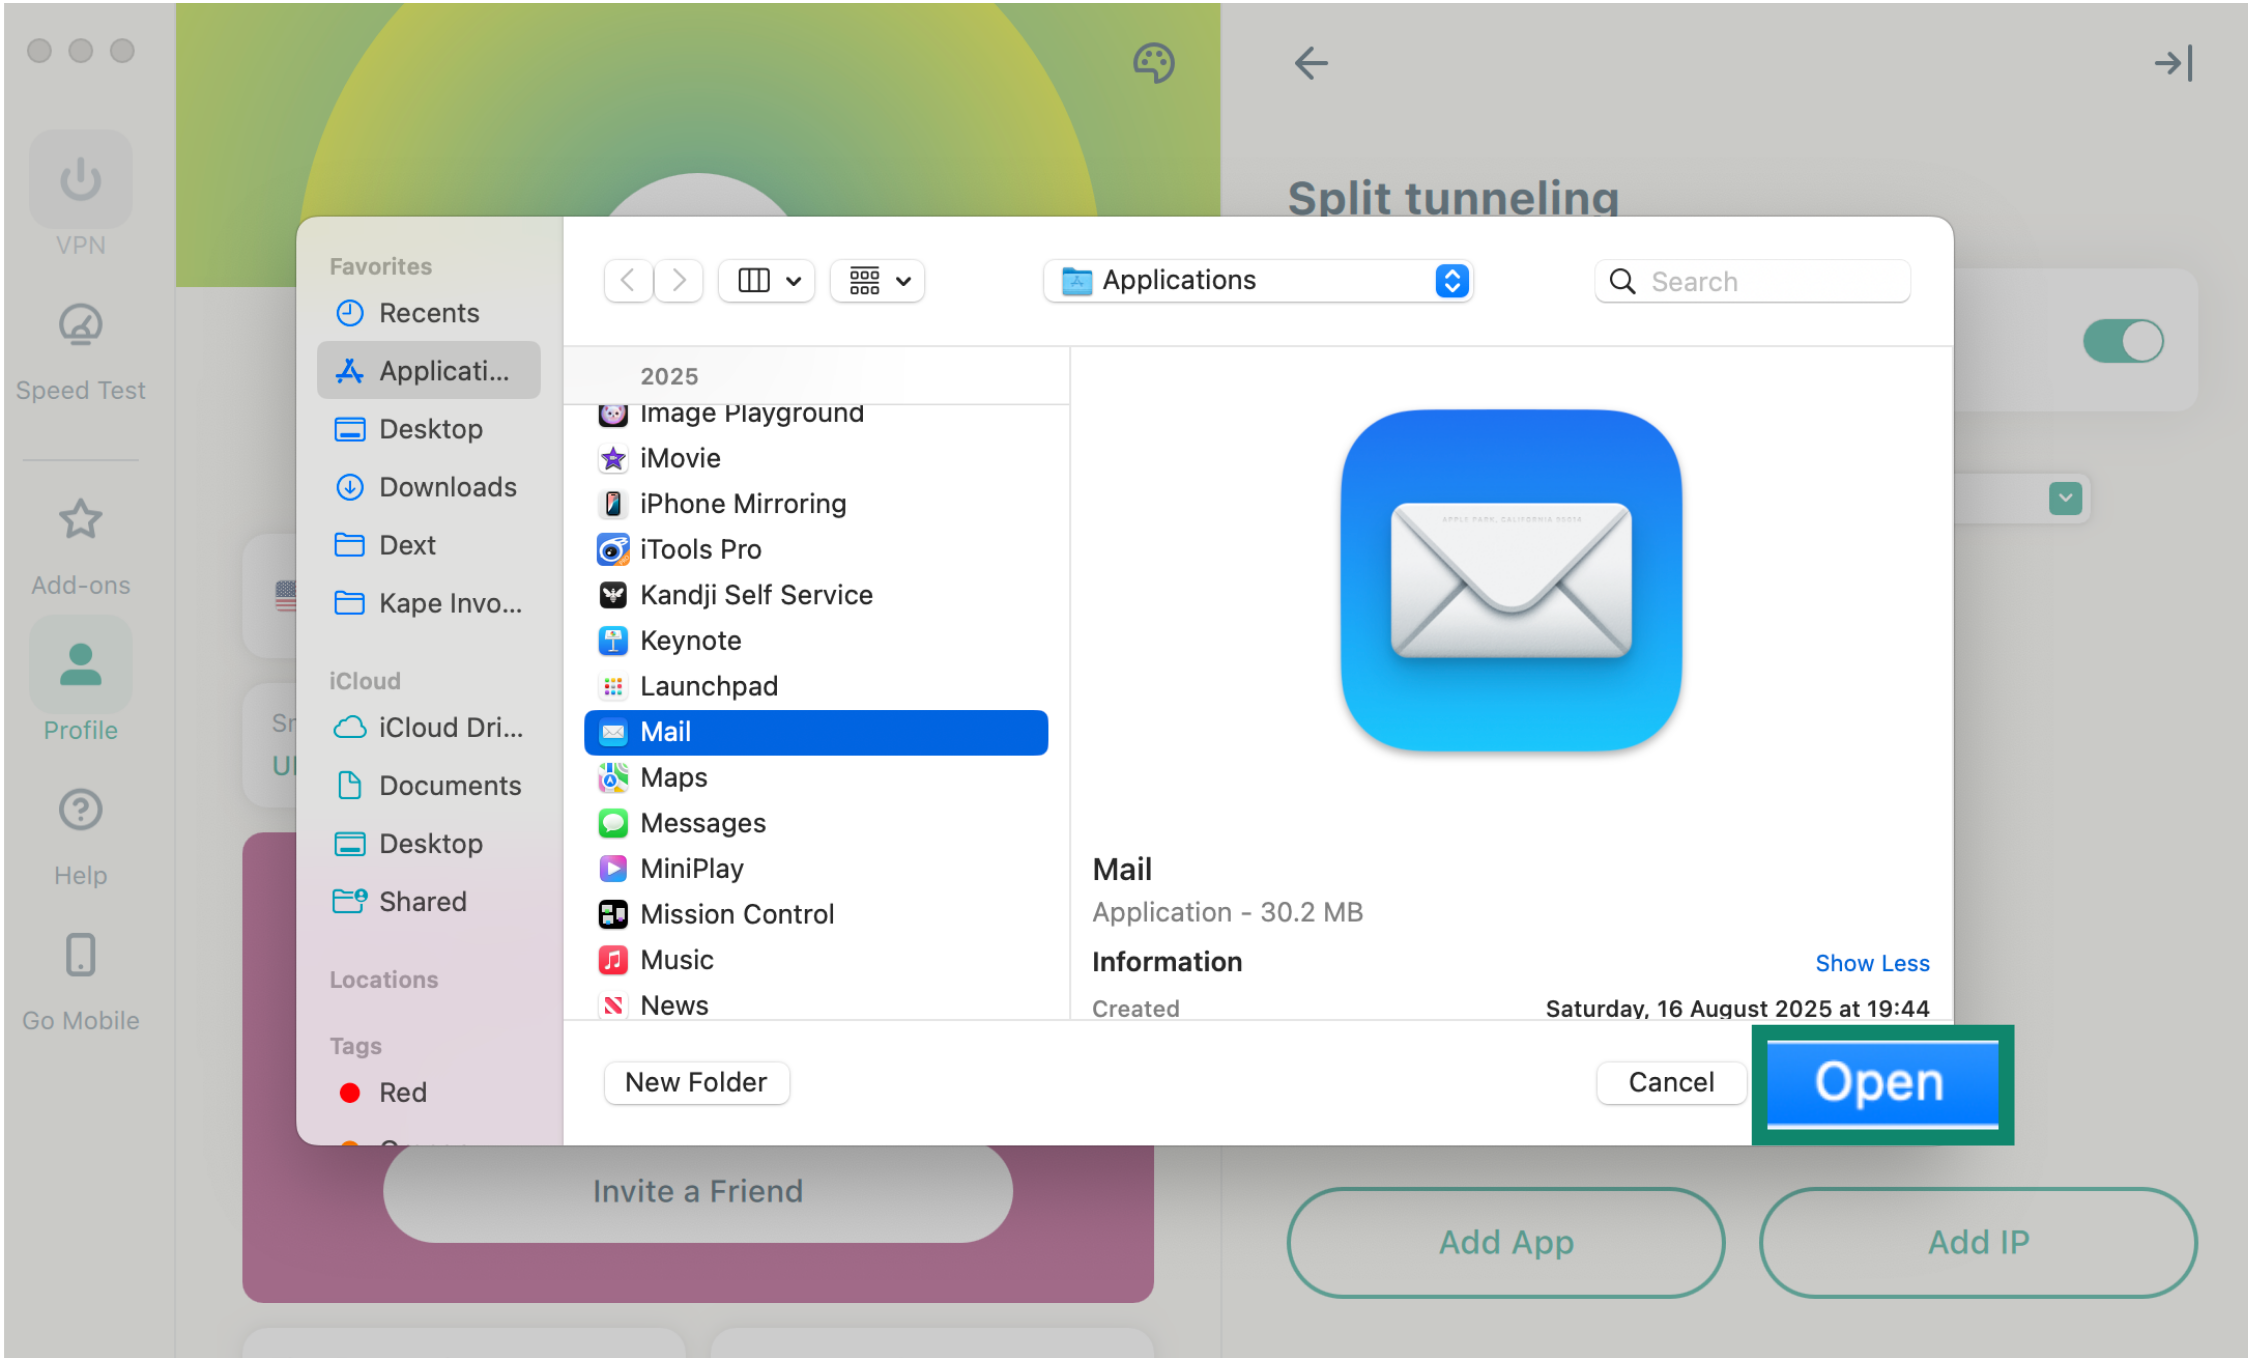
Task: Select Downloads in Favorites sidebar
Action: 447,487
